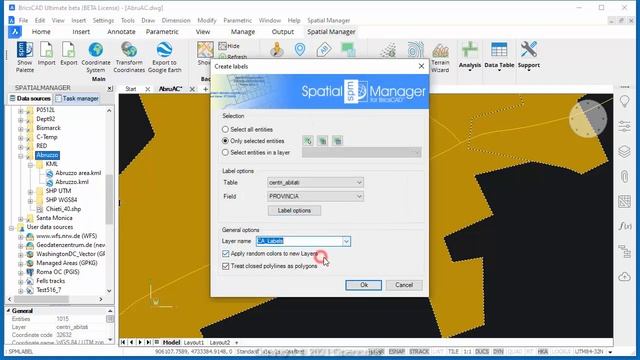
Task: Click the new drawing tab plus button
Action: (x=205, y=89)
